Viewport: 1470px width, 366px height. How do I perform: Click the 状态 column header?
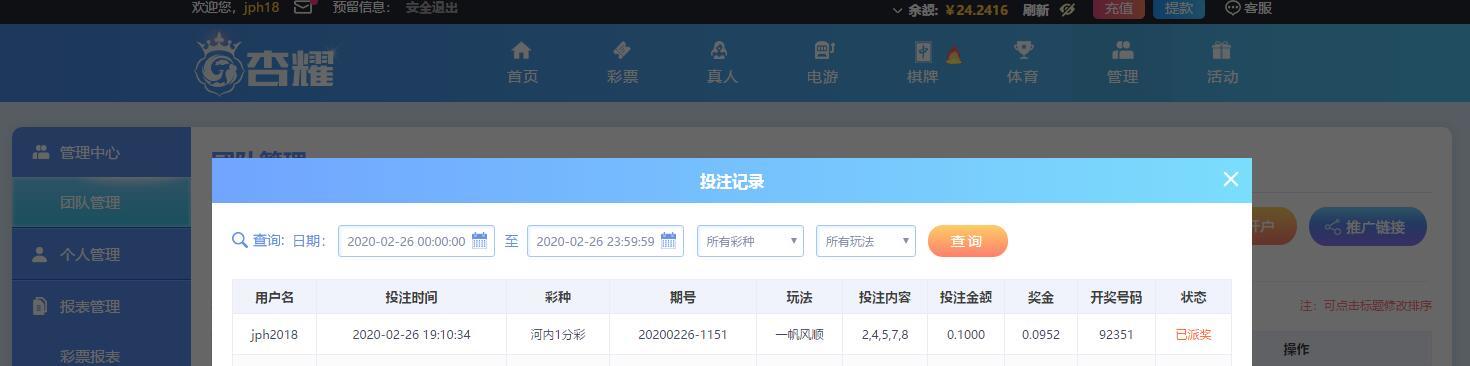click(x=1193, y=297)
